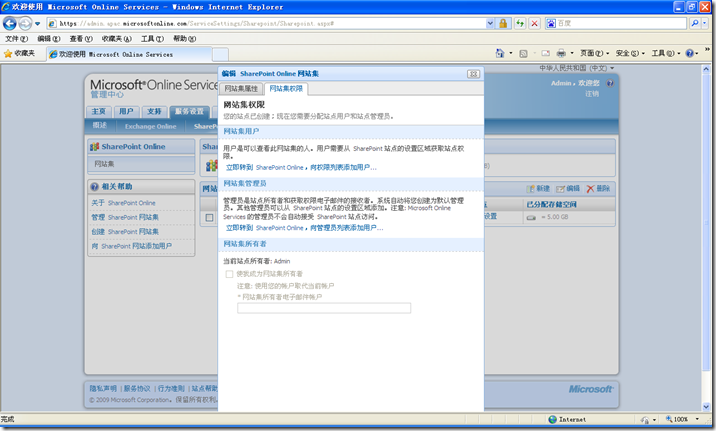
Task: Go to the 主页 tab
Action: pos(98,111)
